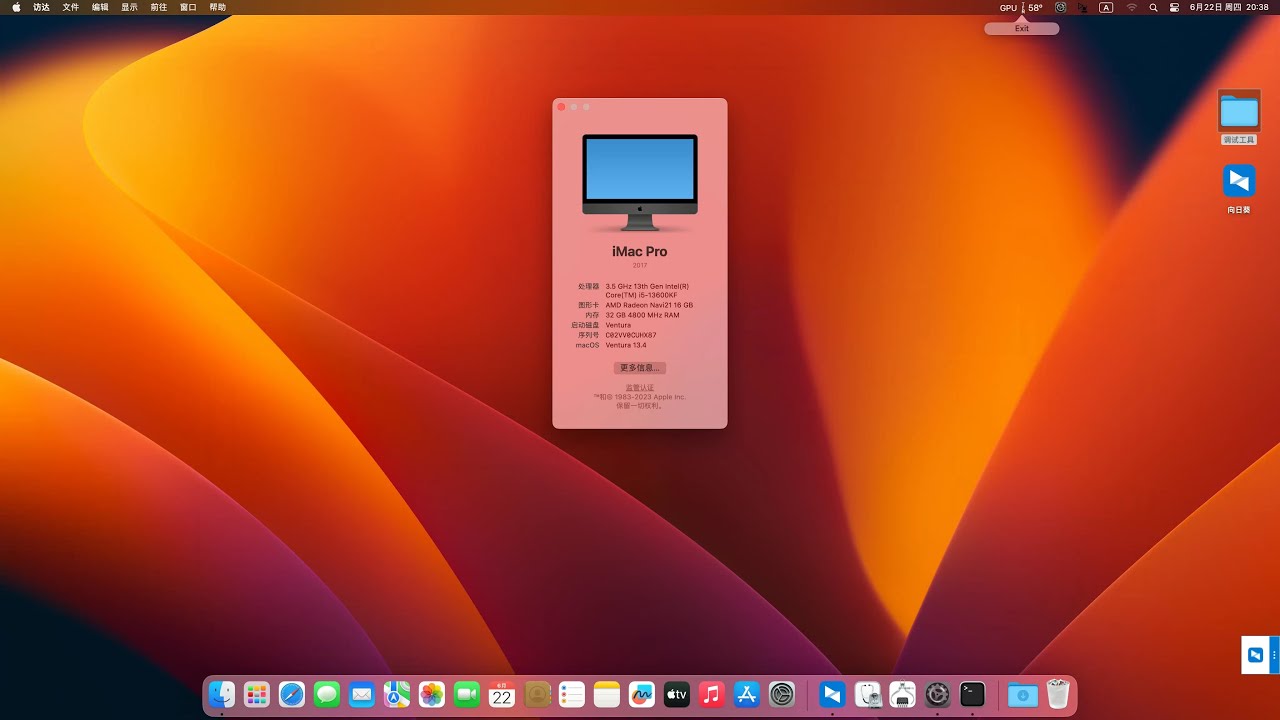Close the About This Mac window
Viewport: 1280px width, 720px height.
(561, 107)
